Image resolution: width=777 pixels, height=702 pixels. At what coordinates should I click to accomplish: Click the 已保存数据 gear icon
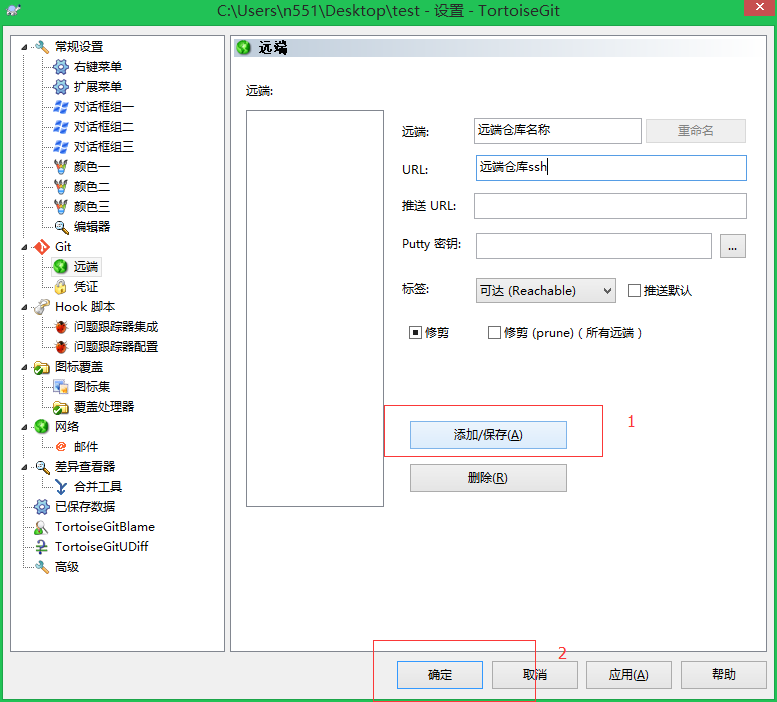pyautogui.click(x=41, y=507)
